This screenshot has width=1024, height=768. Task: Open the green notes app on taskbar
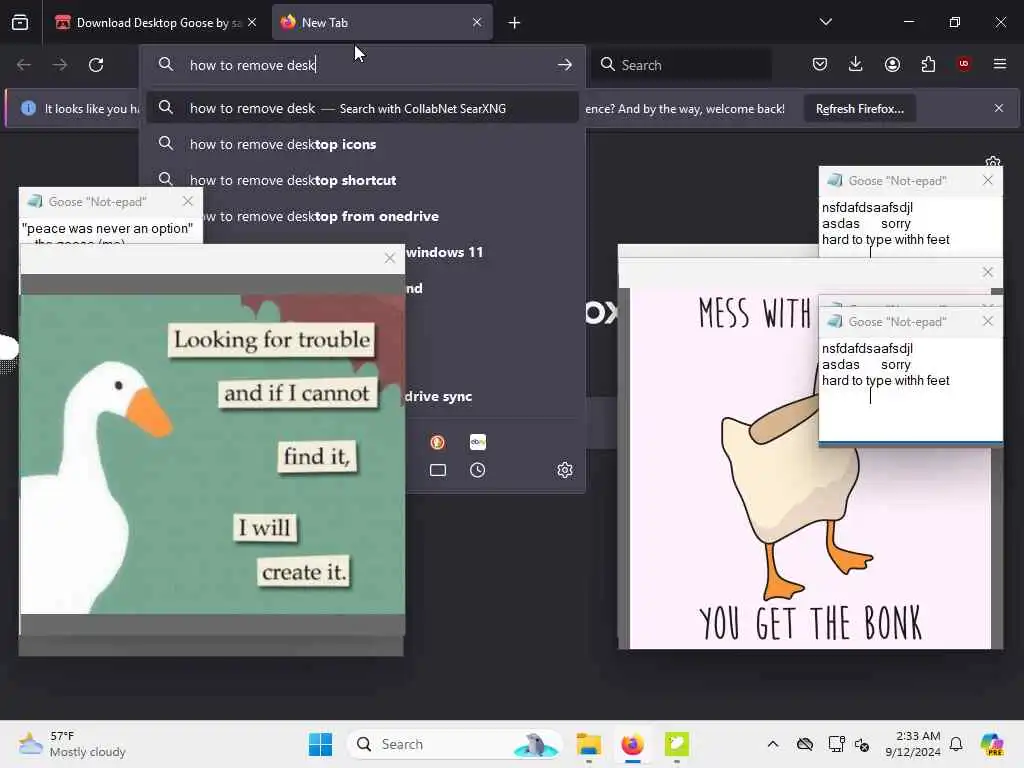point(677,744)
